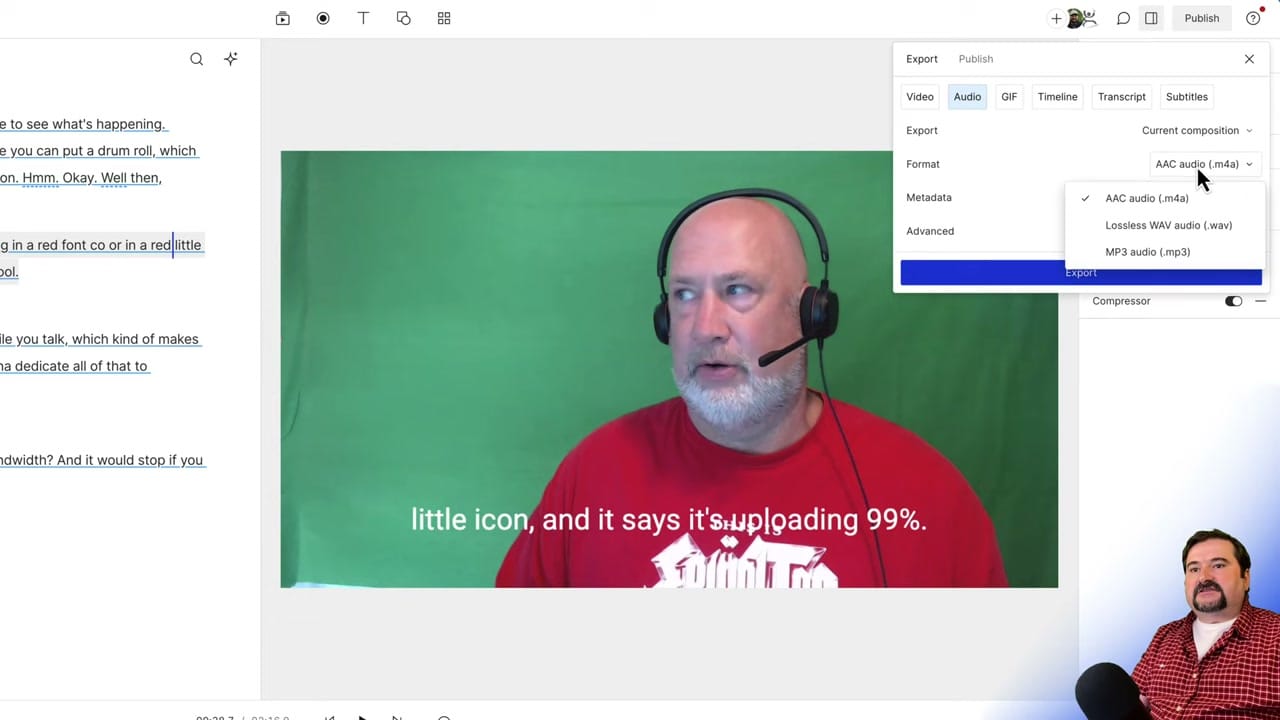Expand the Metadata section
1280x720 pixels.
(928, 197)
